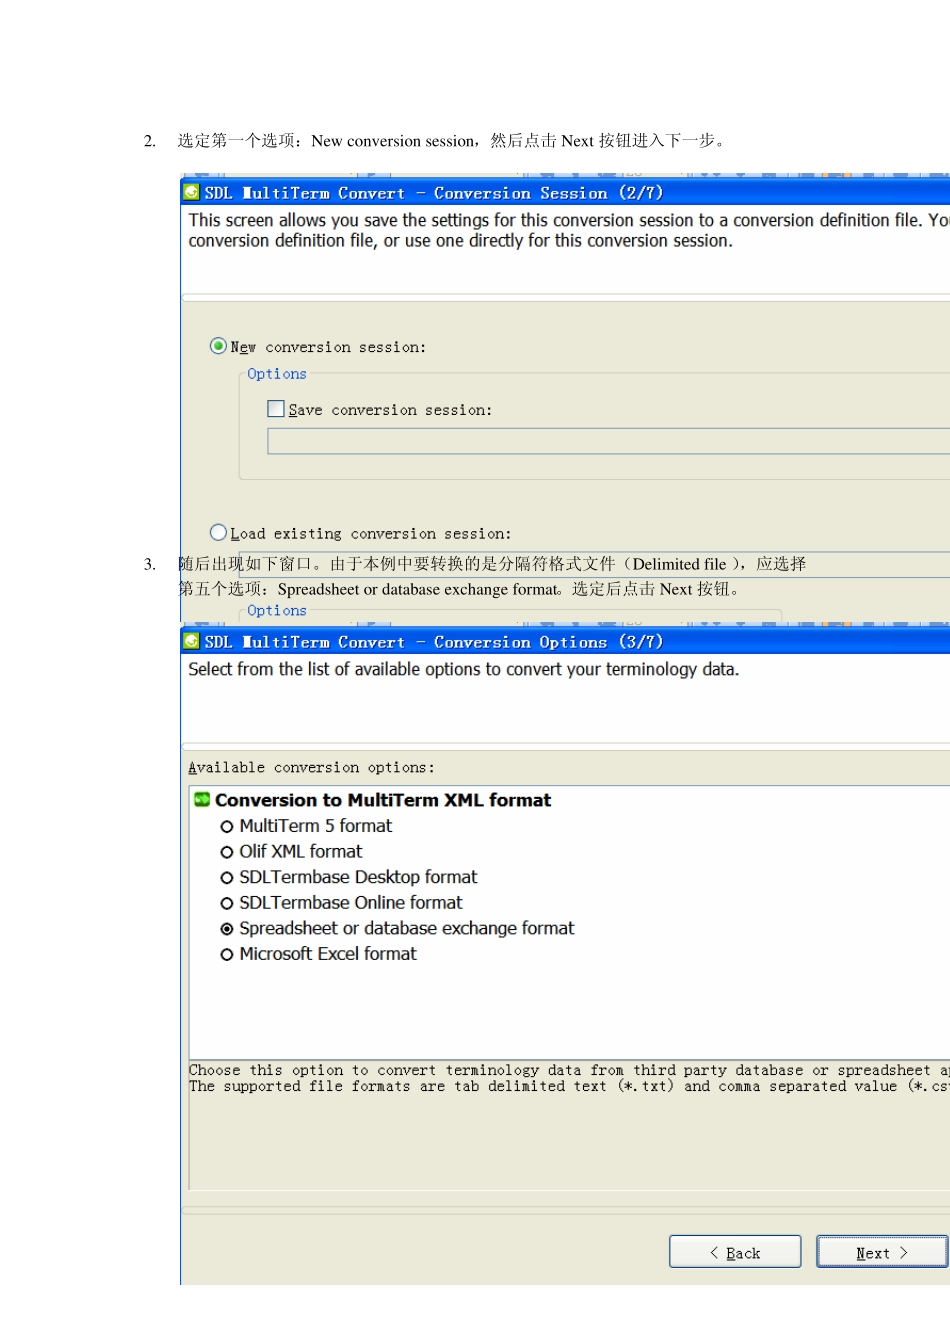Choose Load existing conversion session radio
Viewport: 950px width, 1344px height.
218,533
